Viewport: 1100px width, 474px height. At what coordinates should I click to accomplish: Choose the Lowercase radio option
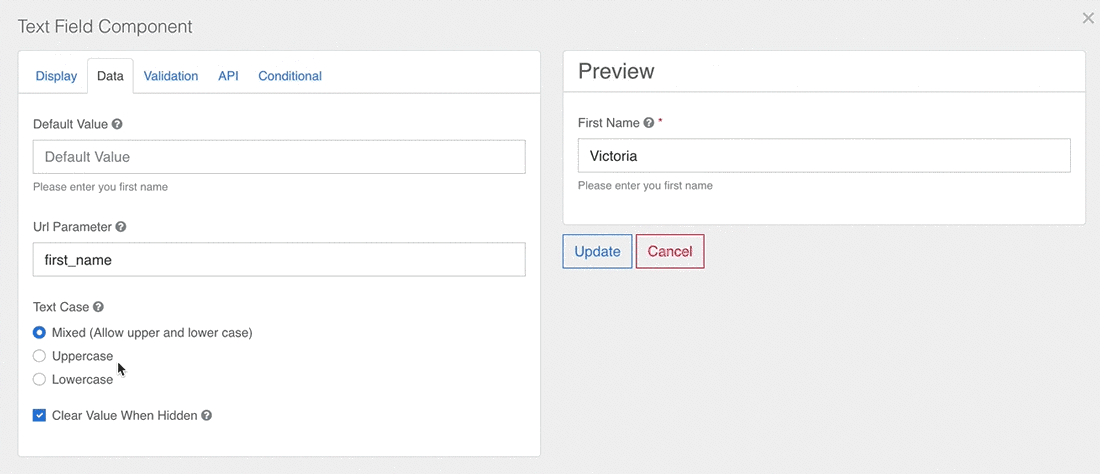(39, 380)
